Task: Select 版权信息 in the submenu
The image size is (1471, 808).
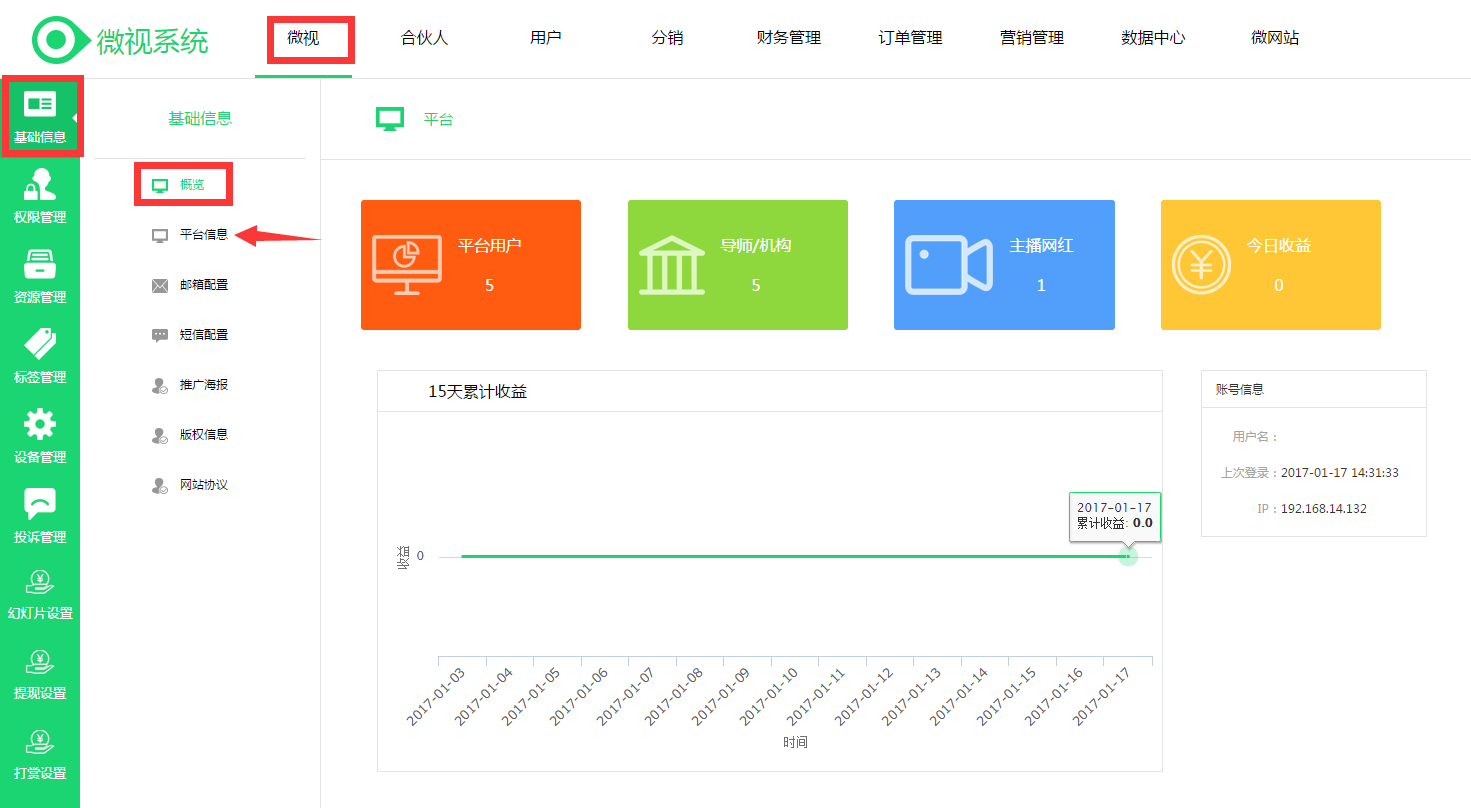Action: click(204, 435)
